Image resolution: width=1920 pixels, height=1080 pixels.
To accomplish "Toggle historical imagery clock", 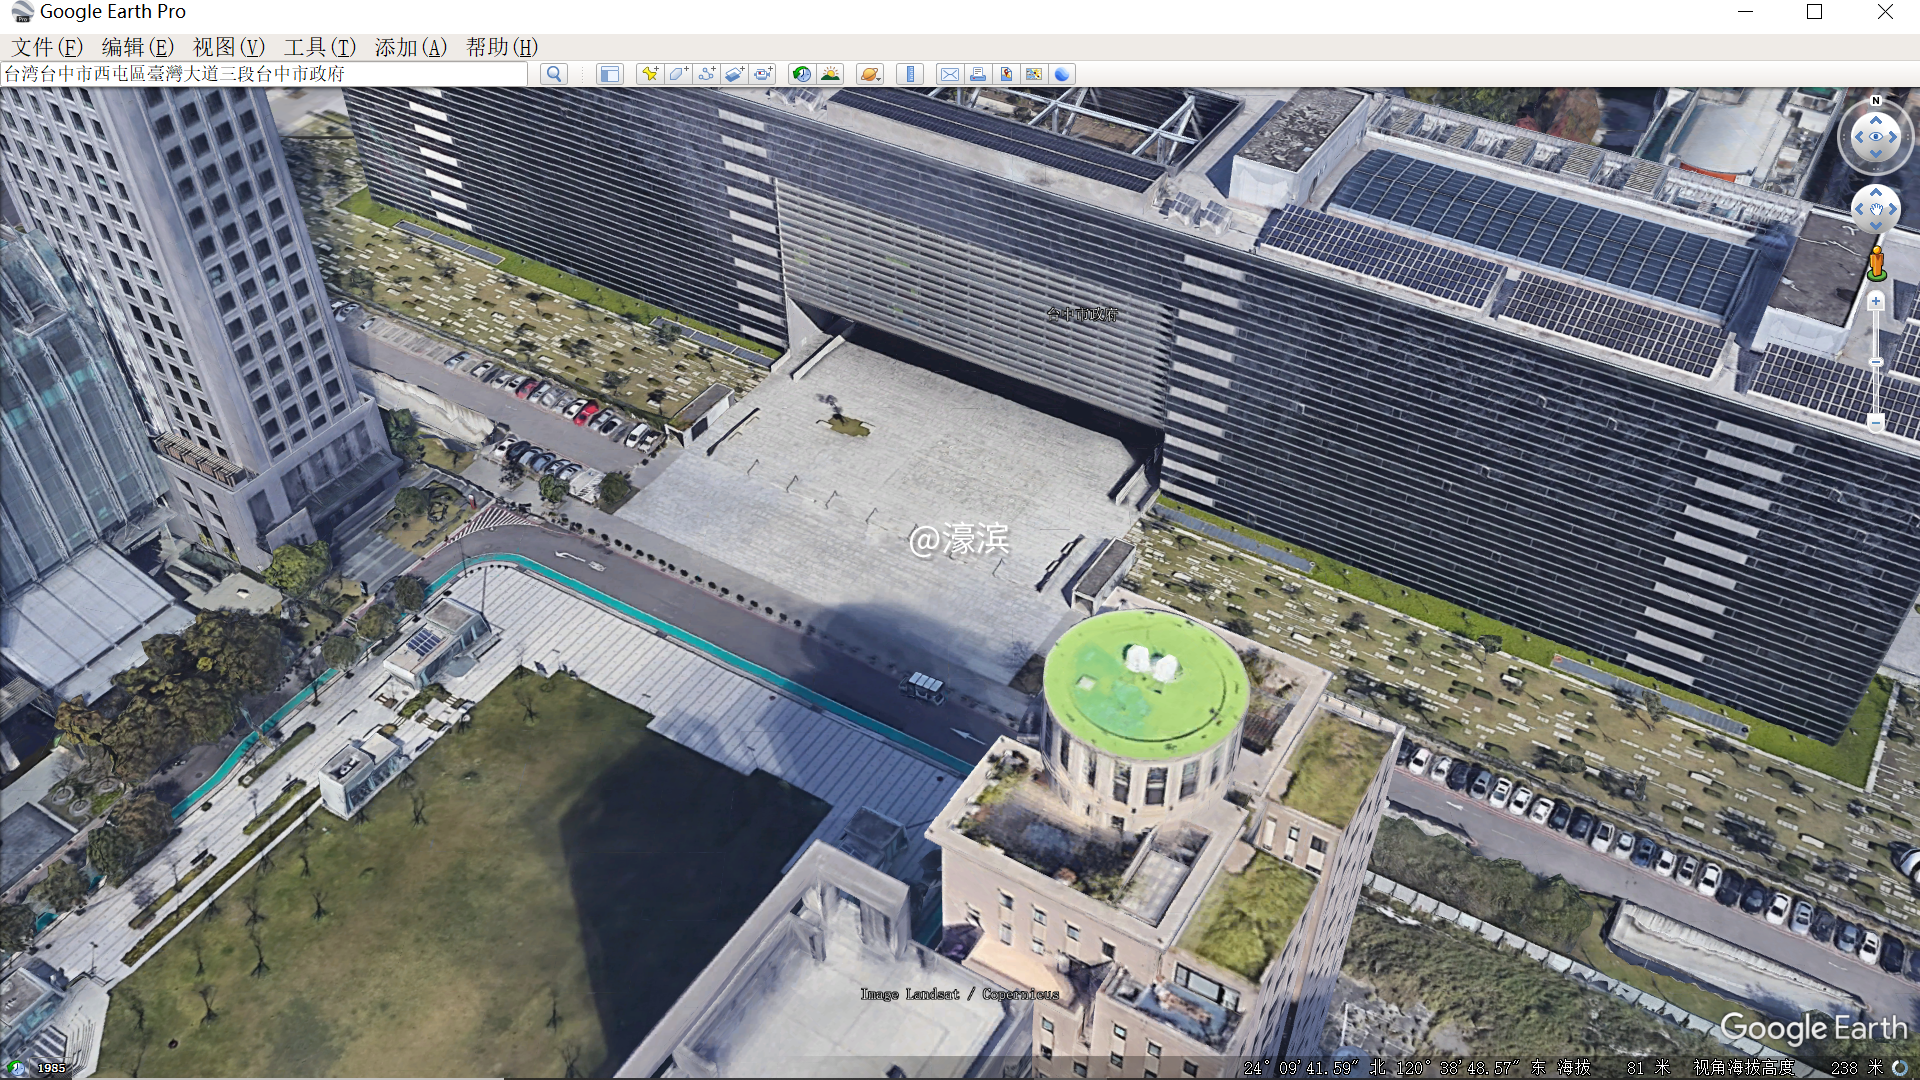I will click(x=801, y=74).
